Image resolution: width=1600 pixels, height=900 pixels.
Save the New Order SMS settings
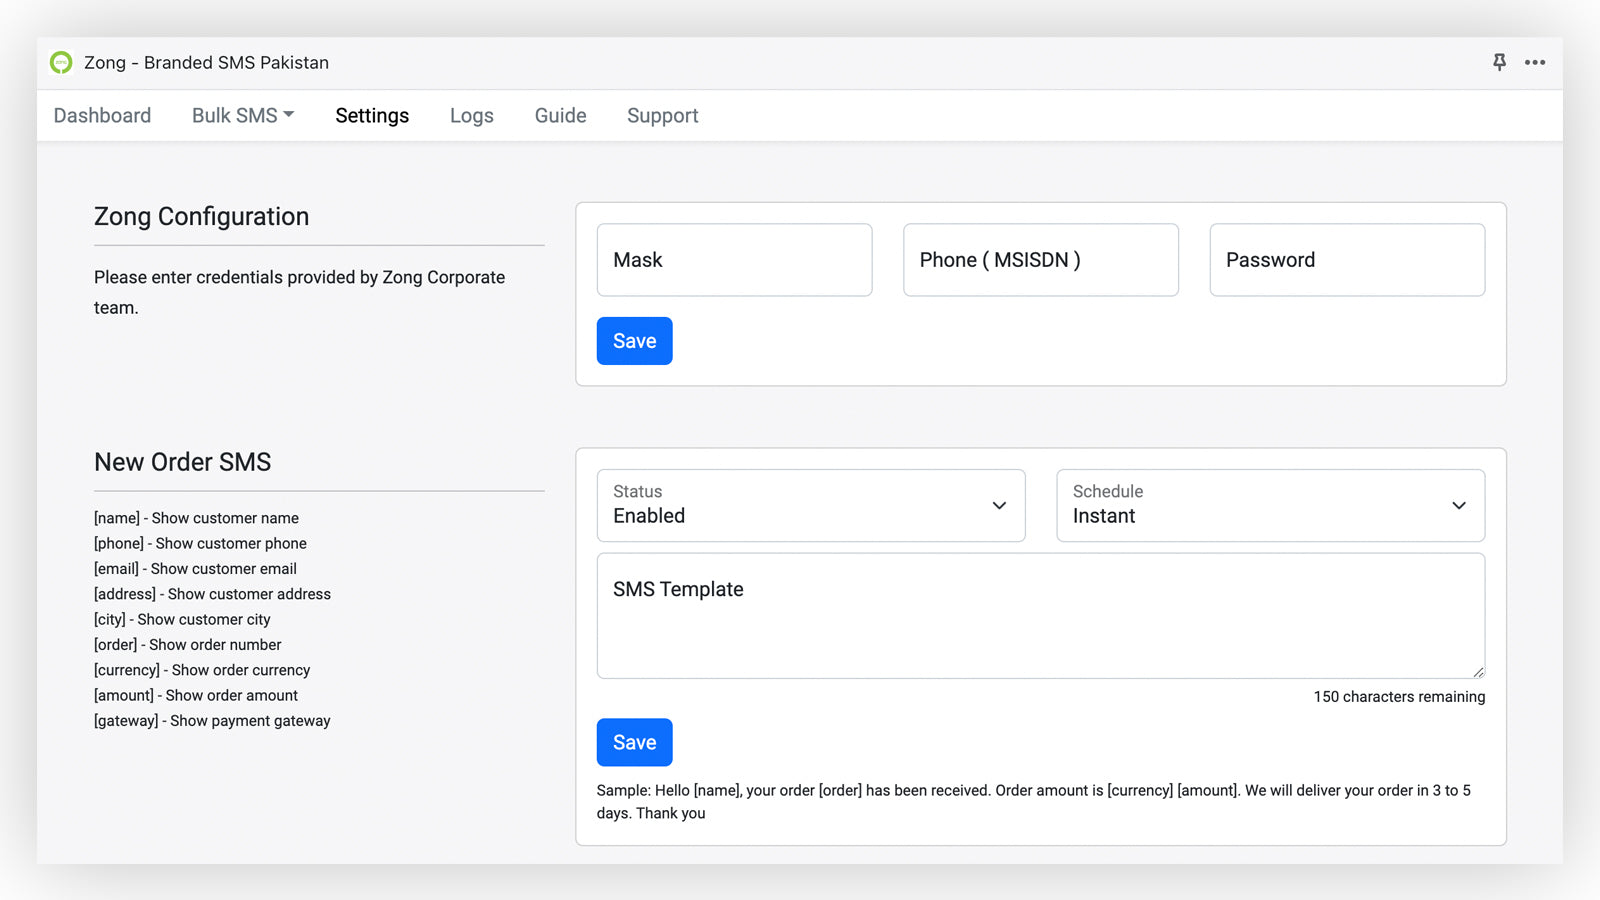coord(635,743)
